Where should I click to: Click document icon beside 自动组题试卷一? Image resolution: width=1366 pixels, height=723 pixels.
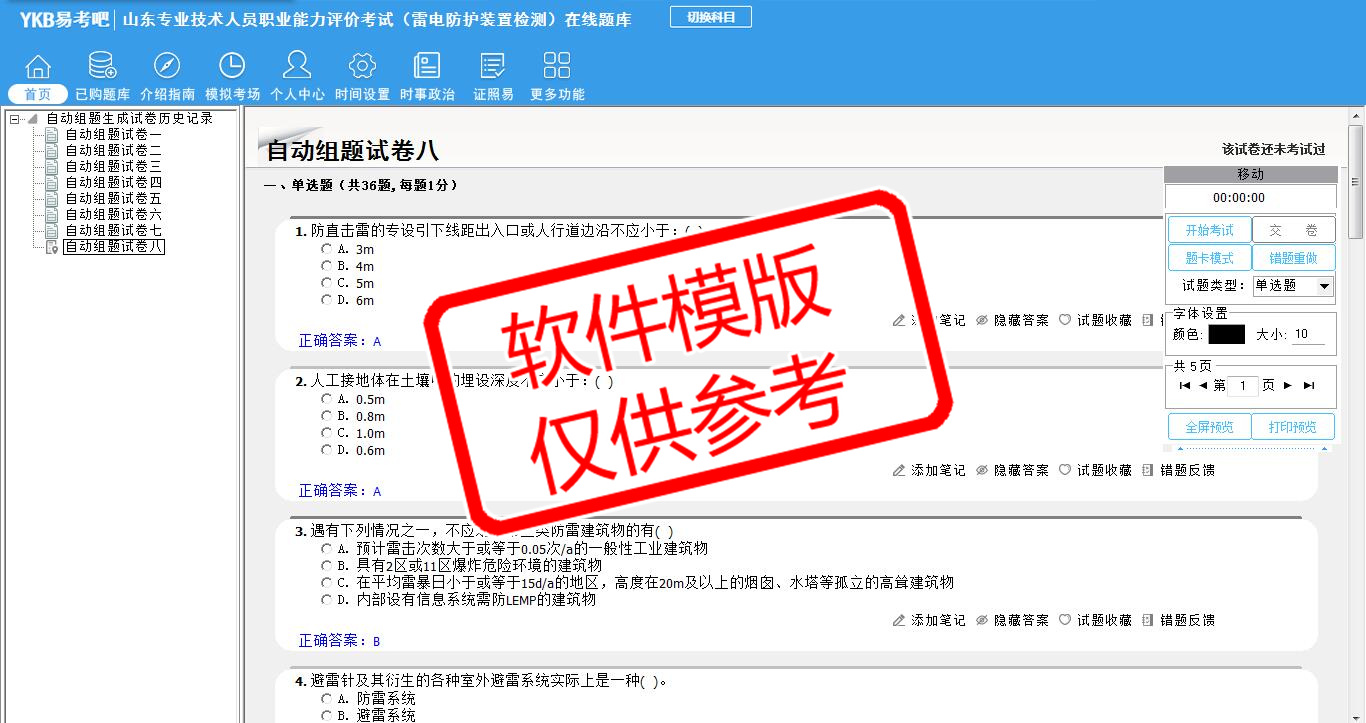tap(52, 135)
